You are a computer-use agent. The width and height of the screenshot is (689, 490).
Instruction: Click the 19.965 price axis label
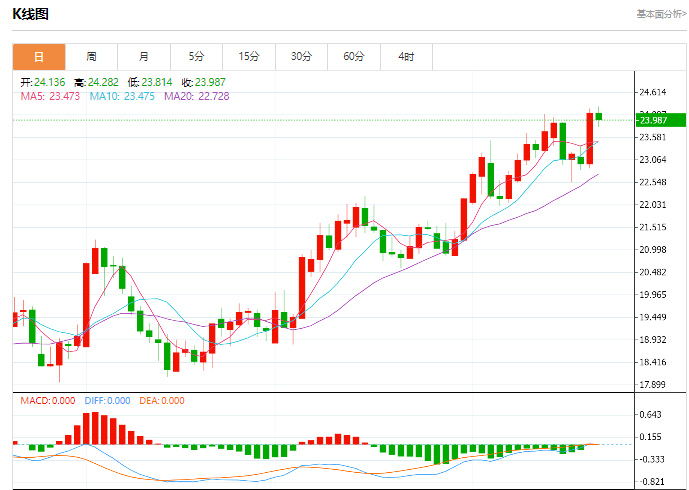click(x=653, y=295)
